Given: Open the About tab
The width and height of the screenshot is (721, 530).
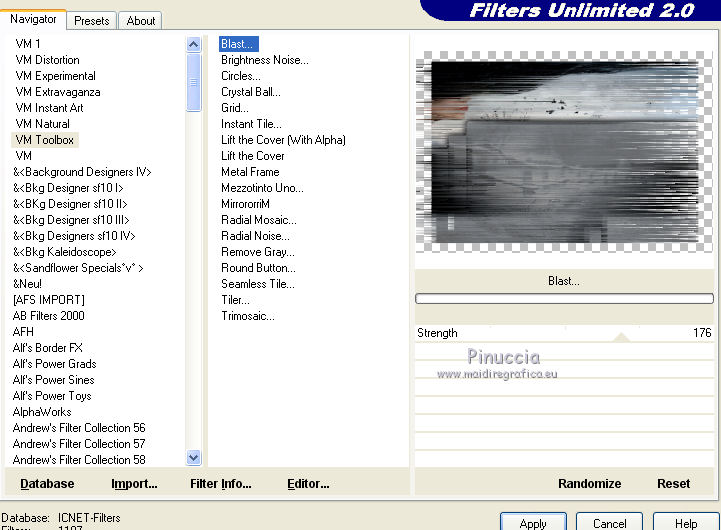Looking at the screenshot, I should [x=141, y=21].
